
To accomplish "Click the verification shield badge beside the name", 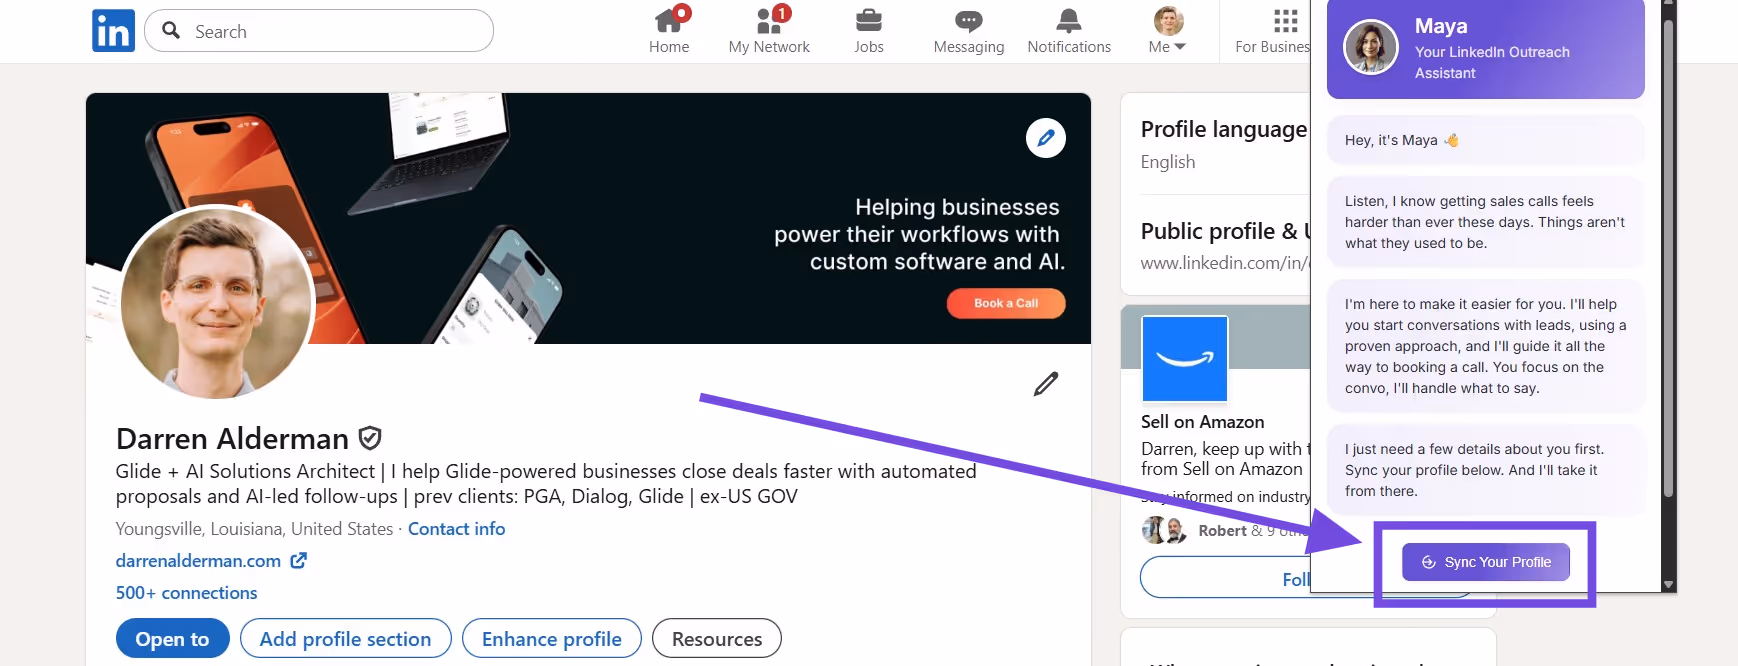I will (370, 438).
